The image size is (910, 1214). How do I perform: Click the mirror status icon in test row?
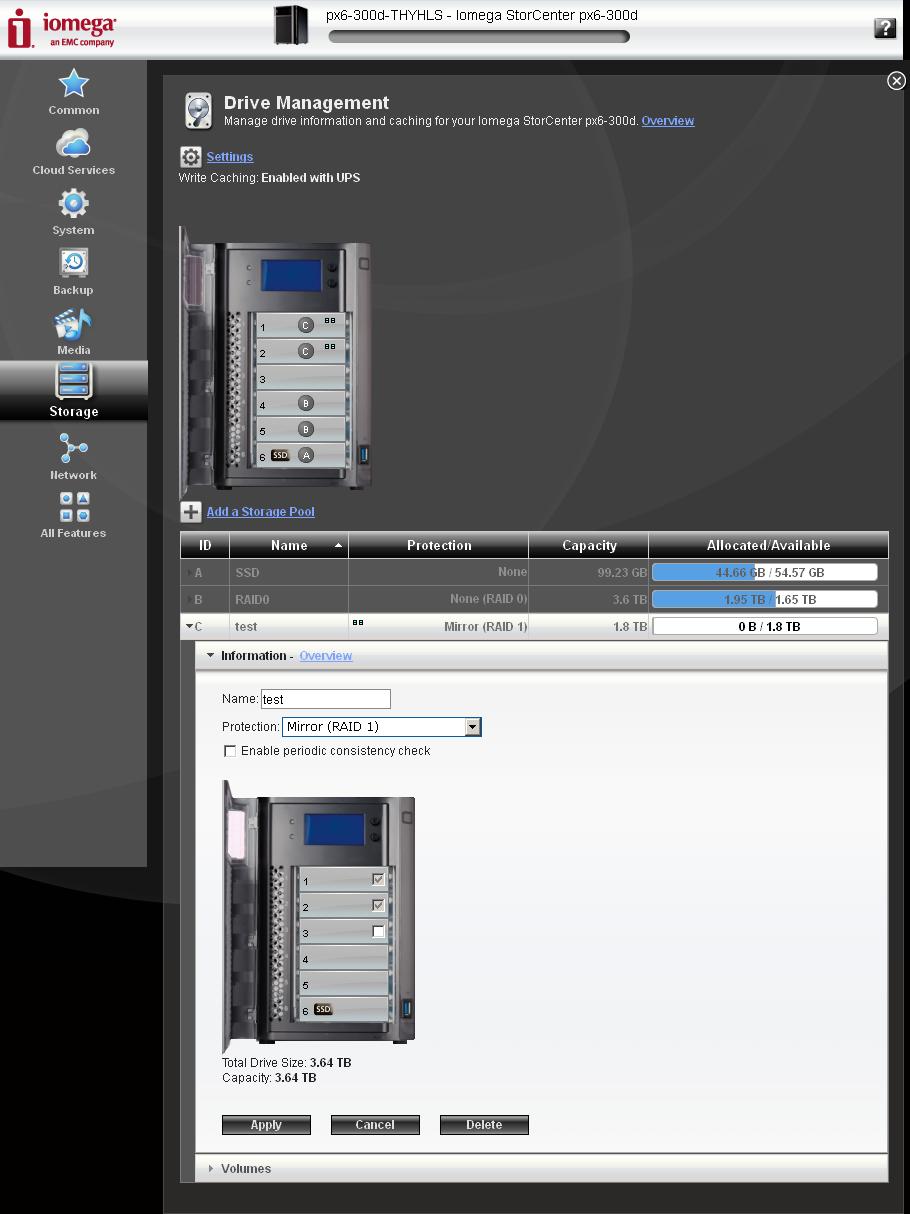(x=358, y=622)
